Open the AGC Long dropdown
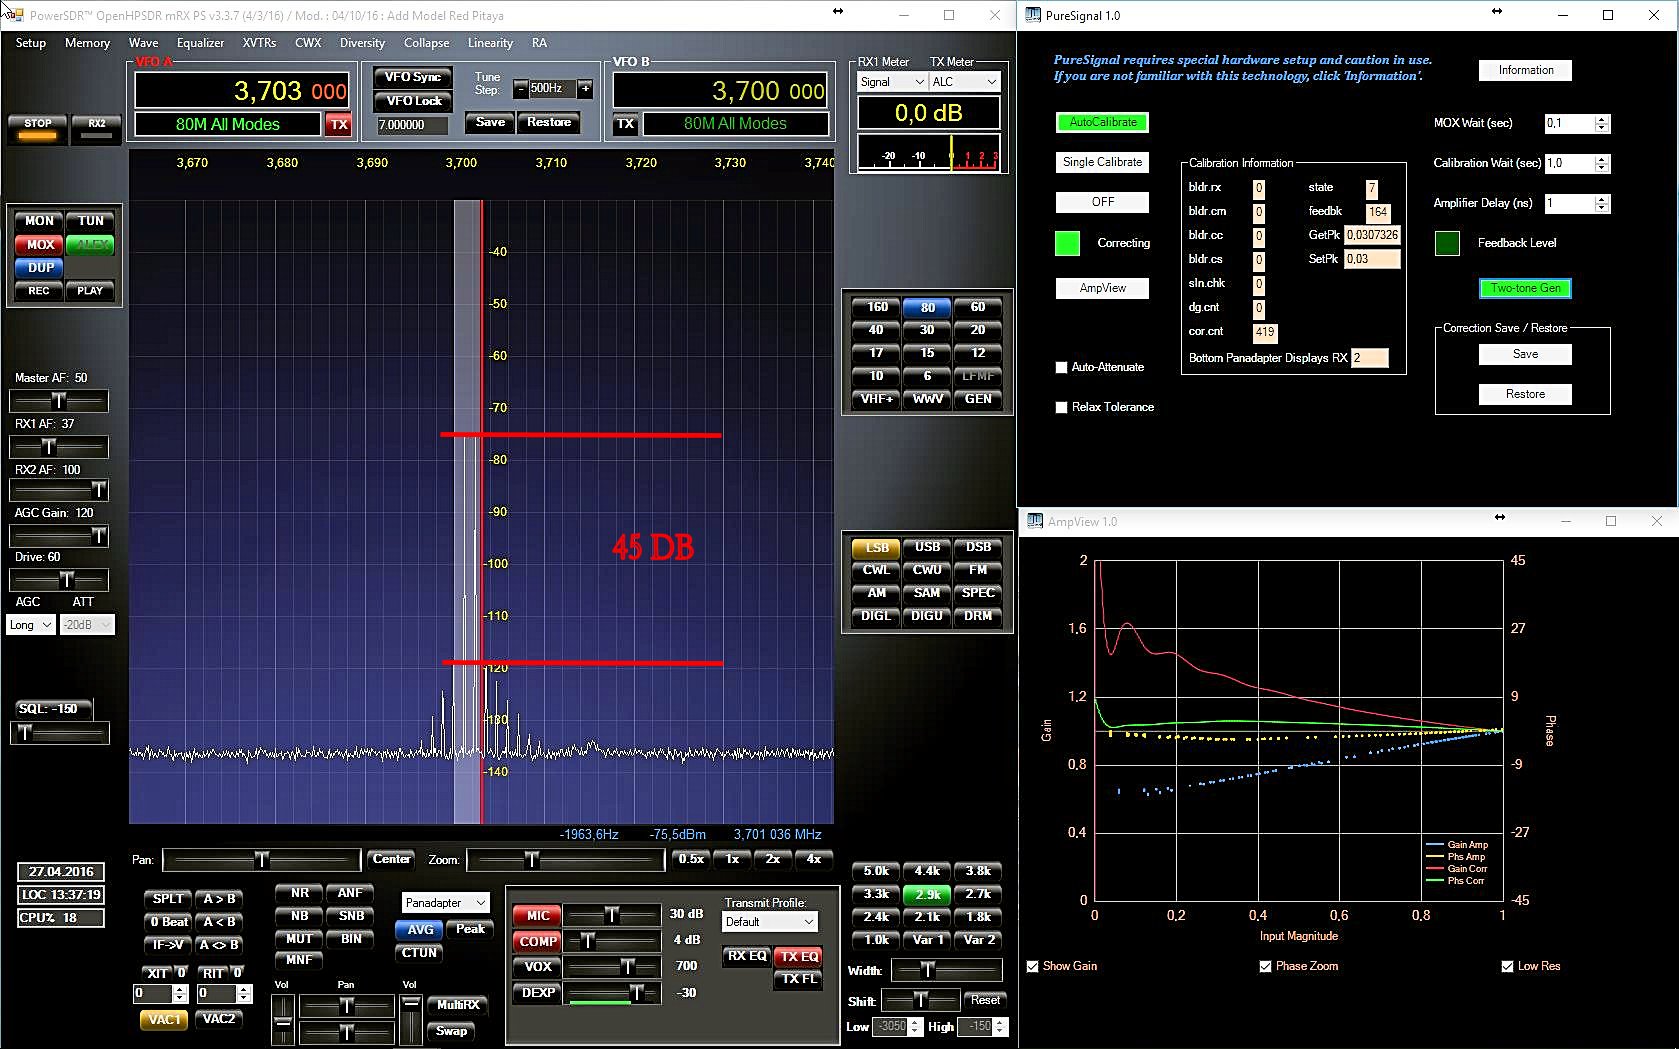The height and width of the screenshot is (1049, 1679). coord(31,625)
